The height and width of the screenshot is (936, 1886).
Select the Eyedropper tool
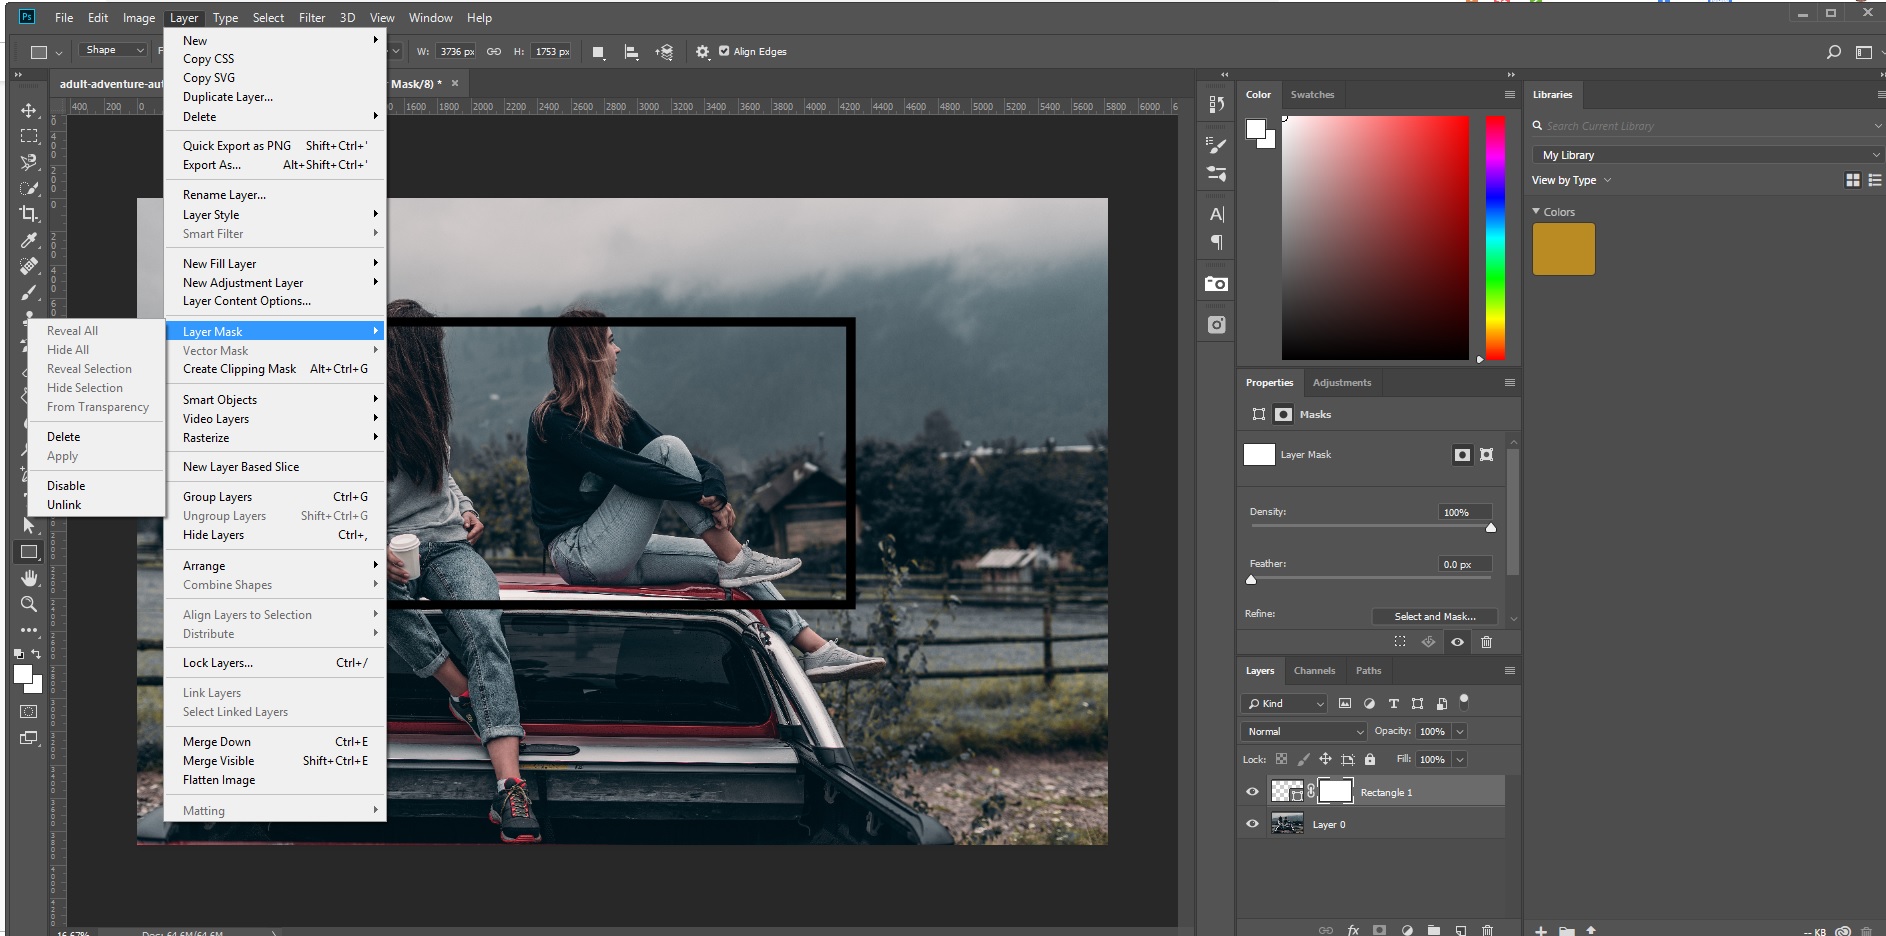coord(29,240)
